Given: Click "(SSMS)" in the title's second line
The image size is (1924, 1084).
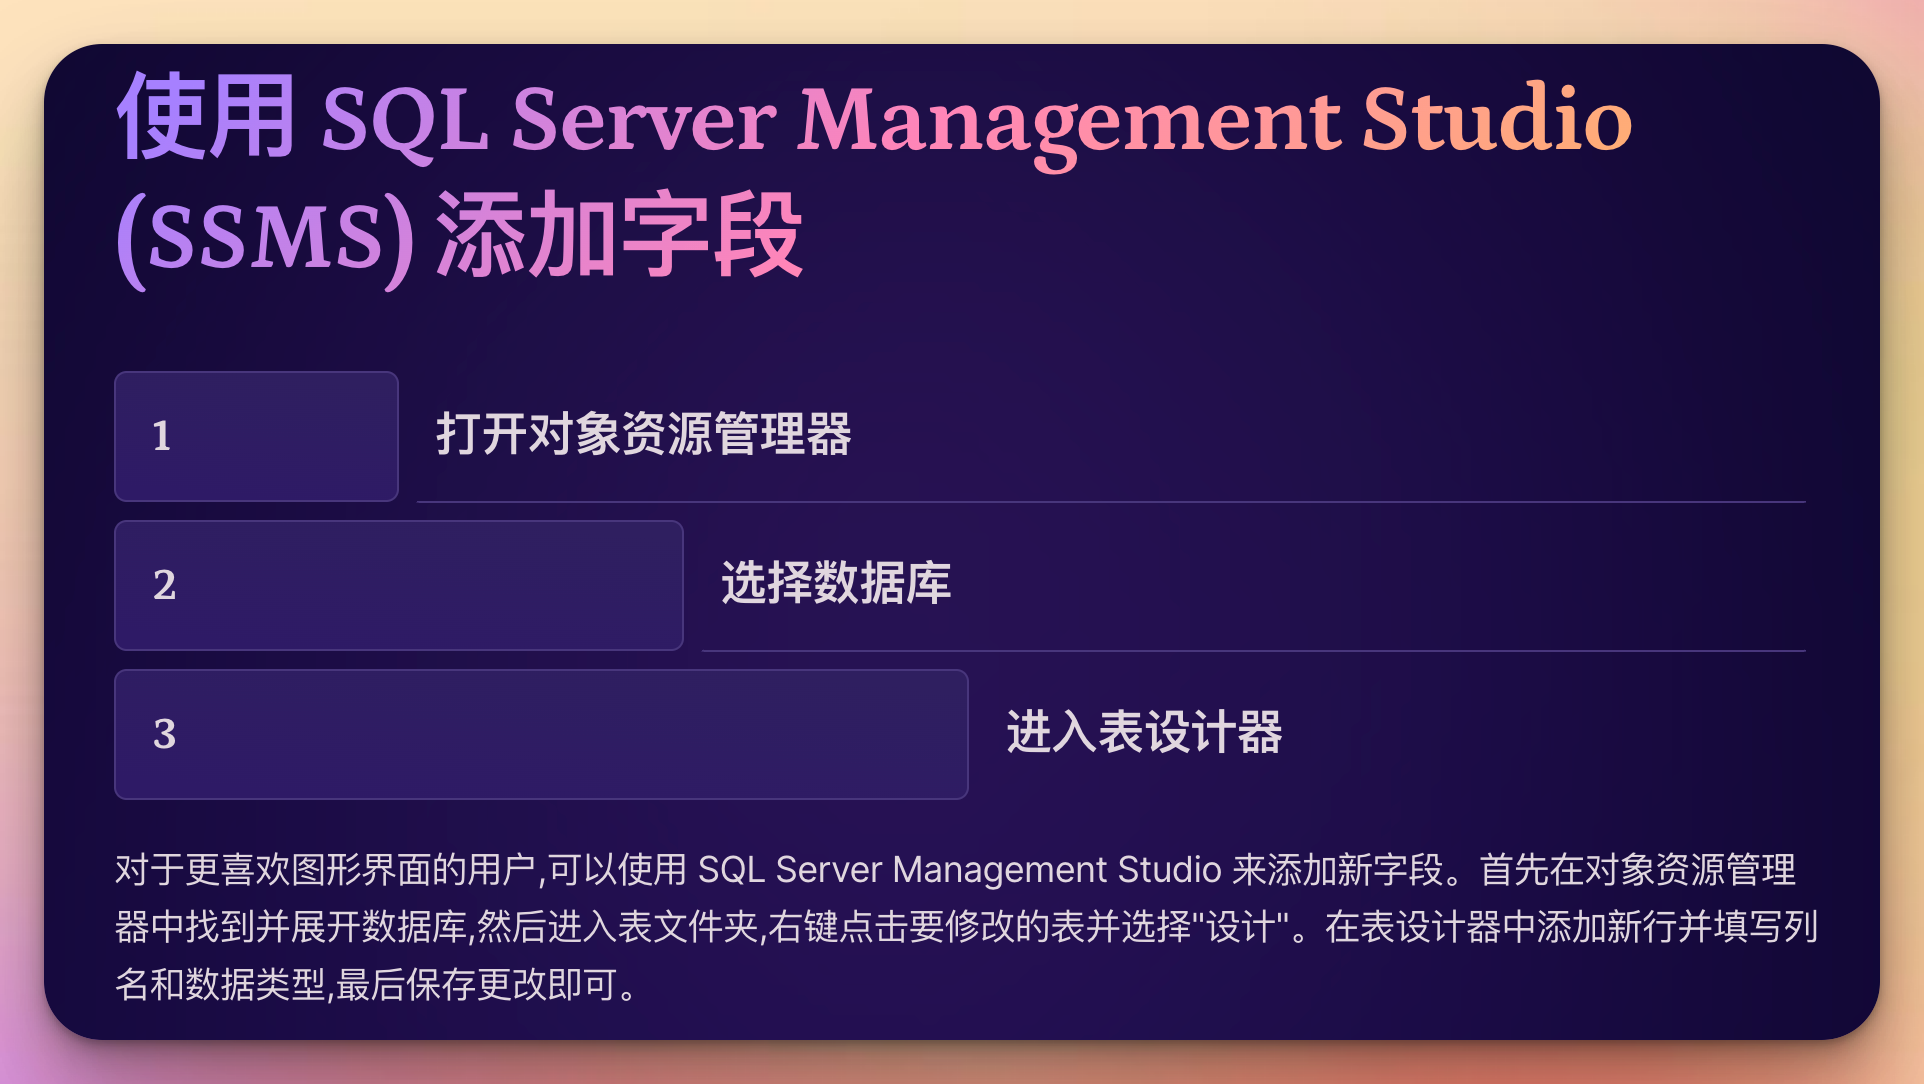Looking at the screenshot, I should (265, 238).
